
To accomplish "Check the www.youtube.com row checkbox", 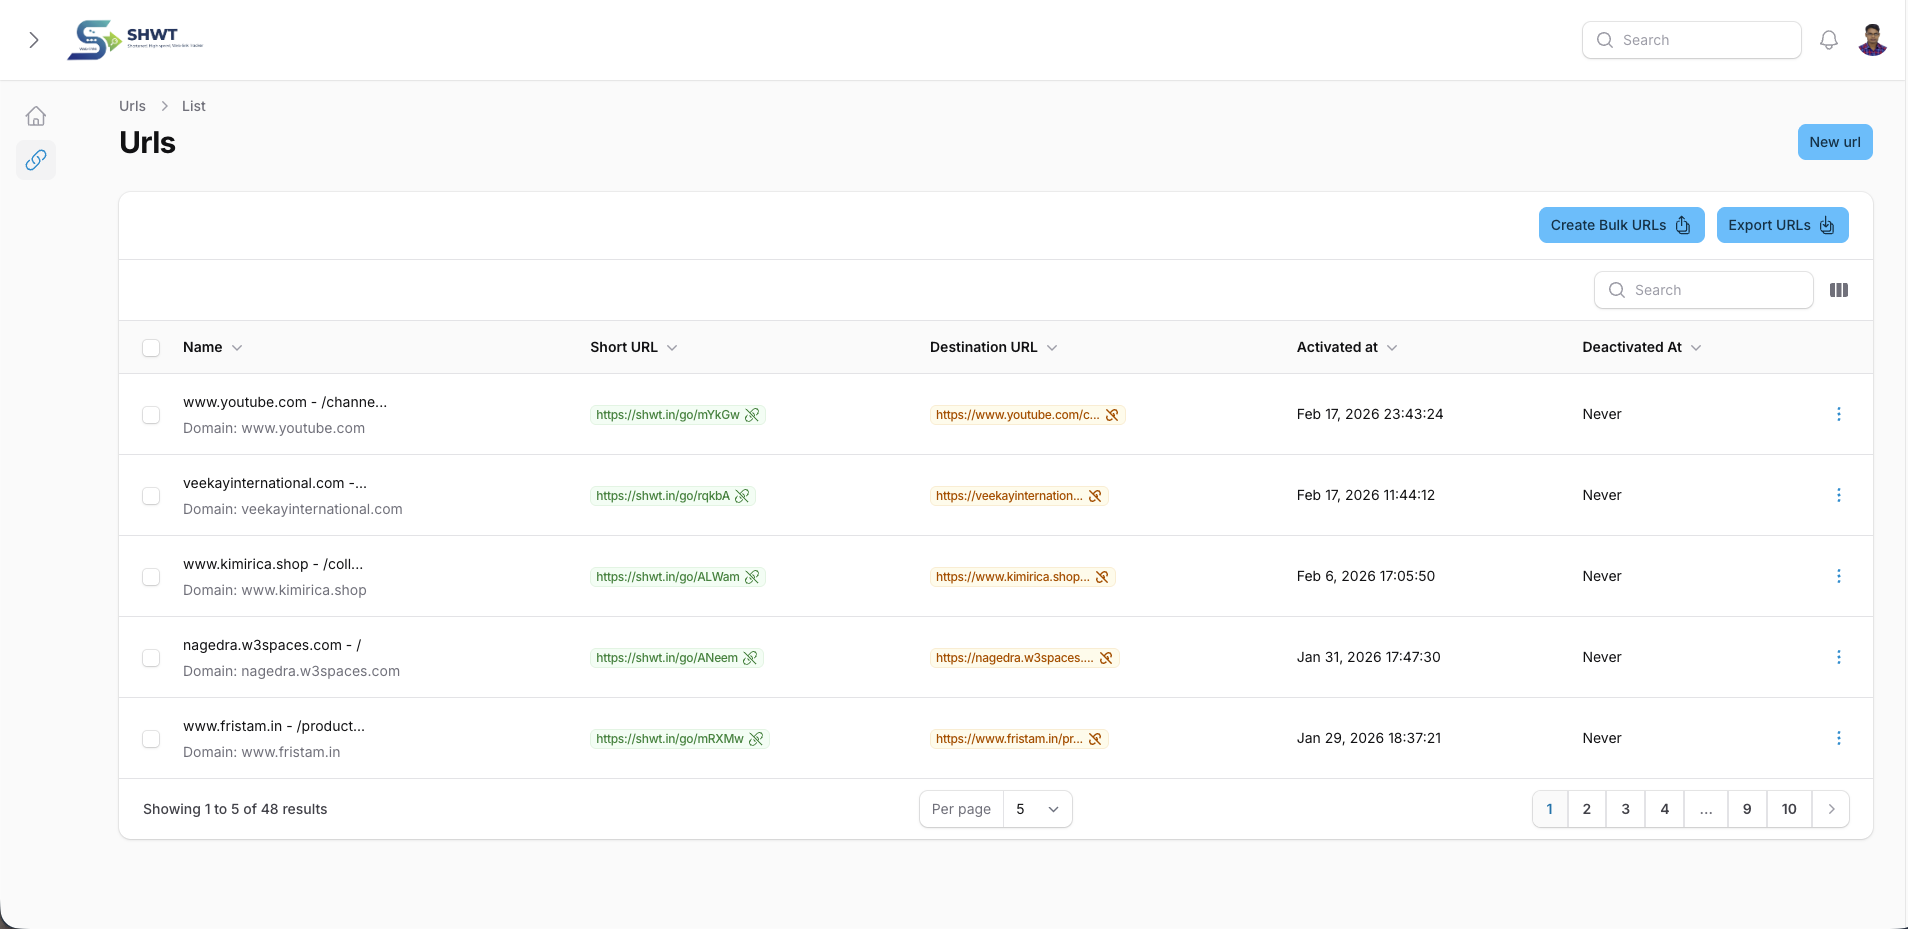I will pos(151,415).
